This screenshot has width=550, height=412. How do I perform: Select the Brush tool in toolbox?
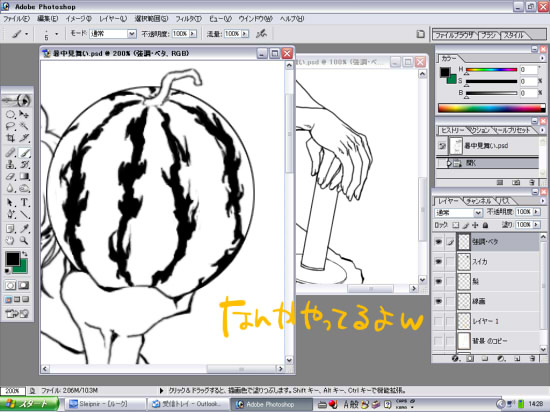point(24,153)
